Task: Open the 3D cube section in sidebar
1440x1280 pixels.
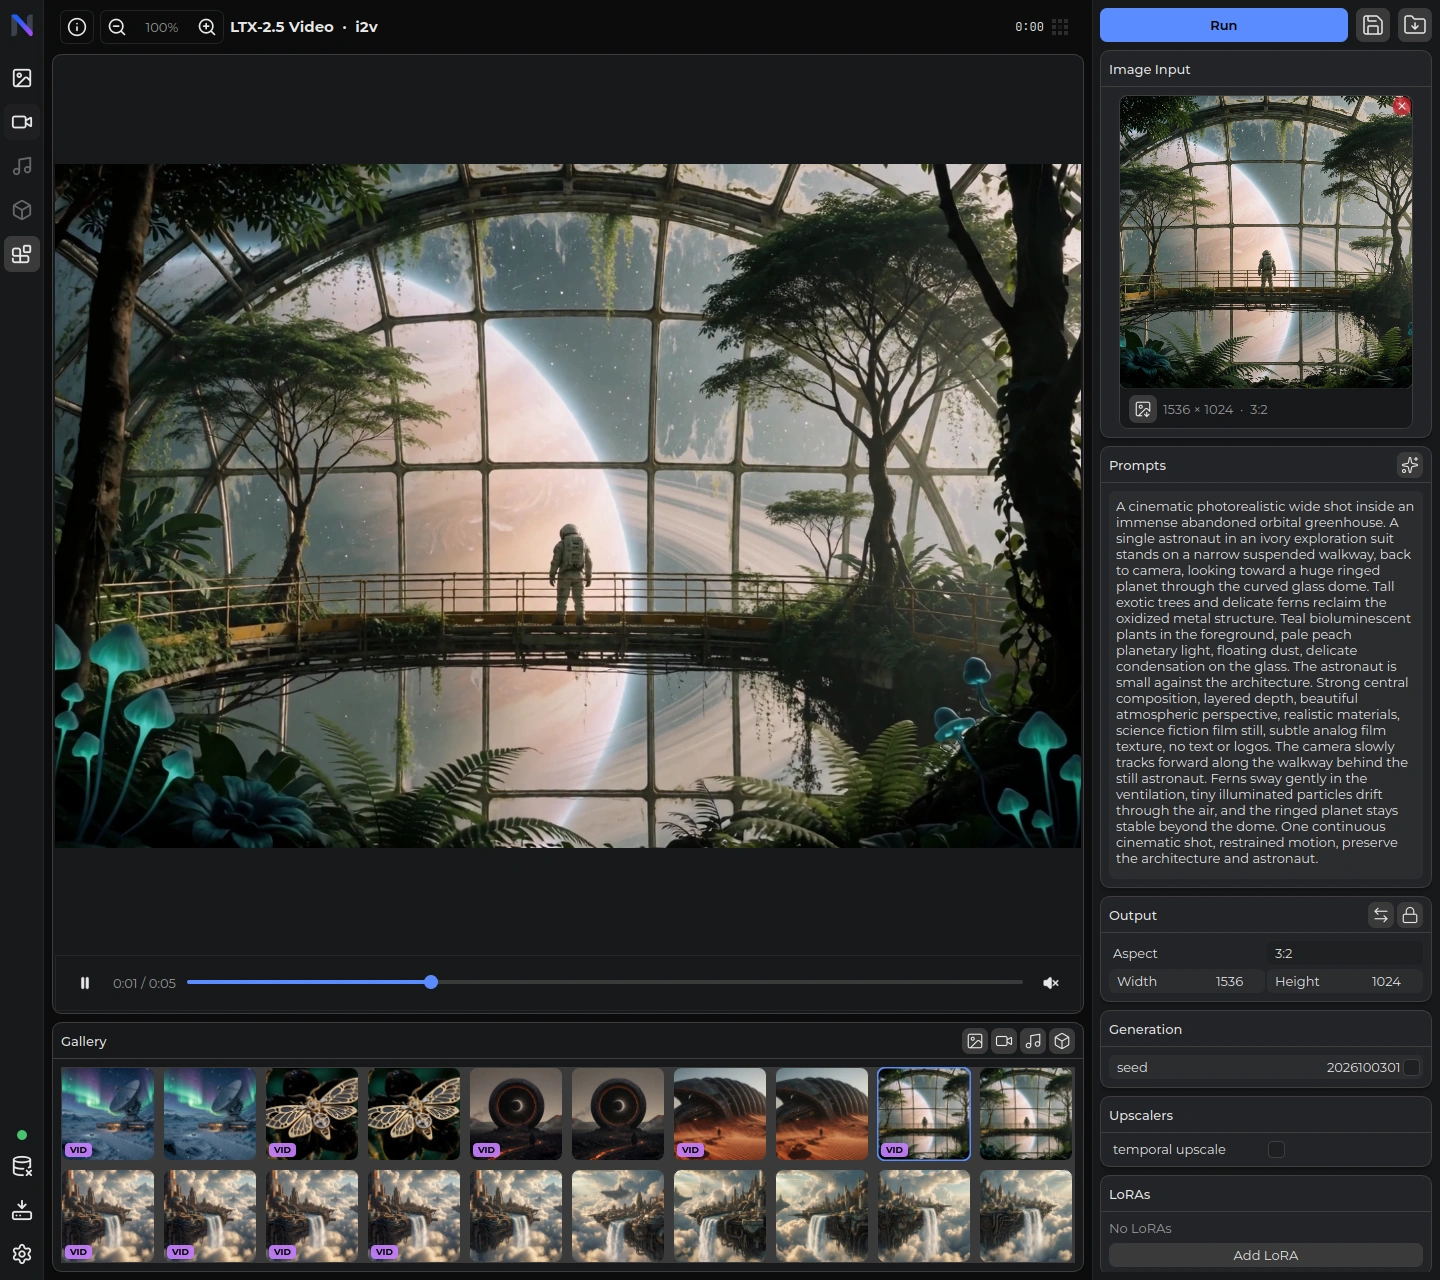Action: (22, 210)
